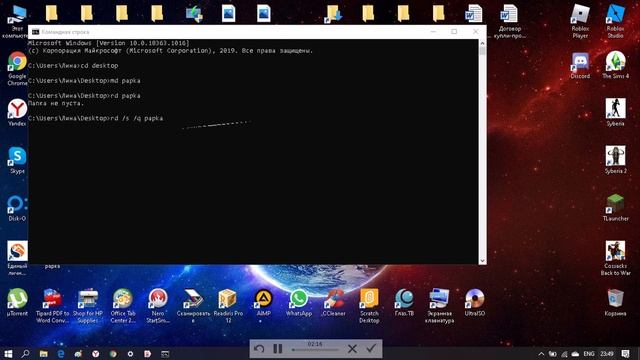Viewport: 640px width, 360px height.
Task: Launch Skype from the desktop
Action: pos(17,160)
